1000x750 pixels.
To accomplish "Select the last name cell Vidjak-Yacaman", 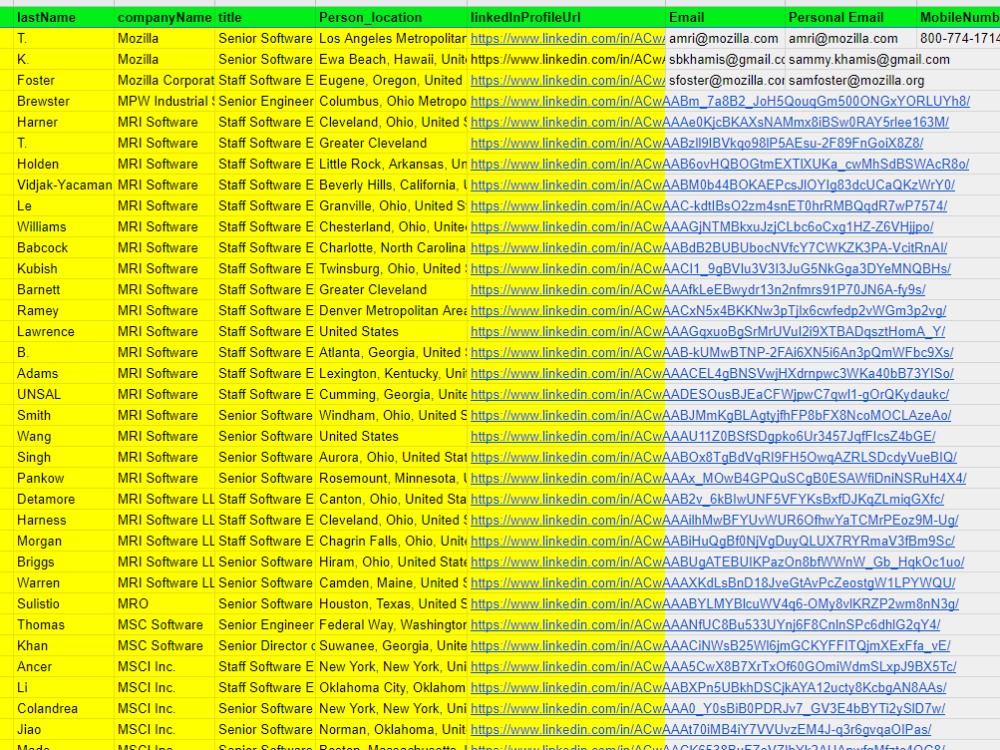I will [x=64, y=186].
